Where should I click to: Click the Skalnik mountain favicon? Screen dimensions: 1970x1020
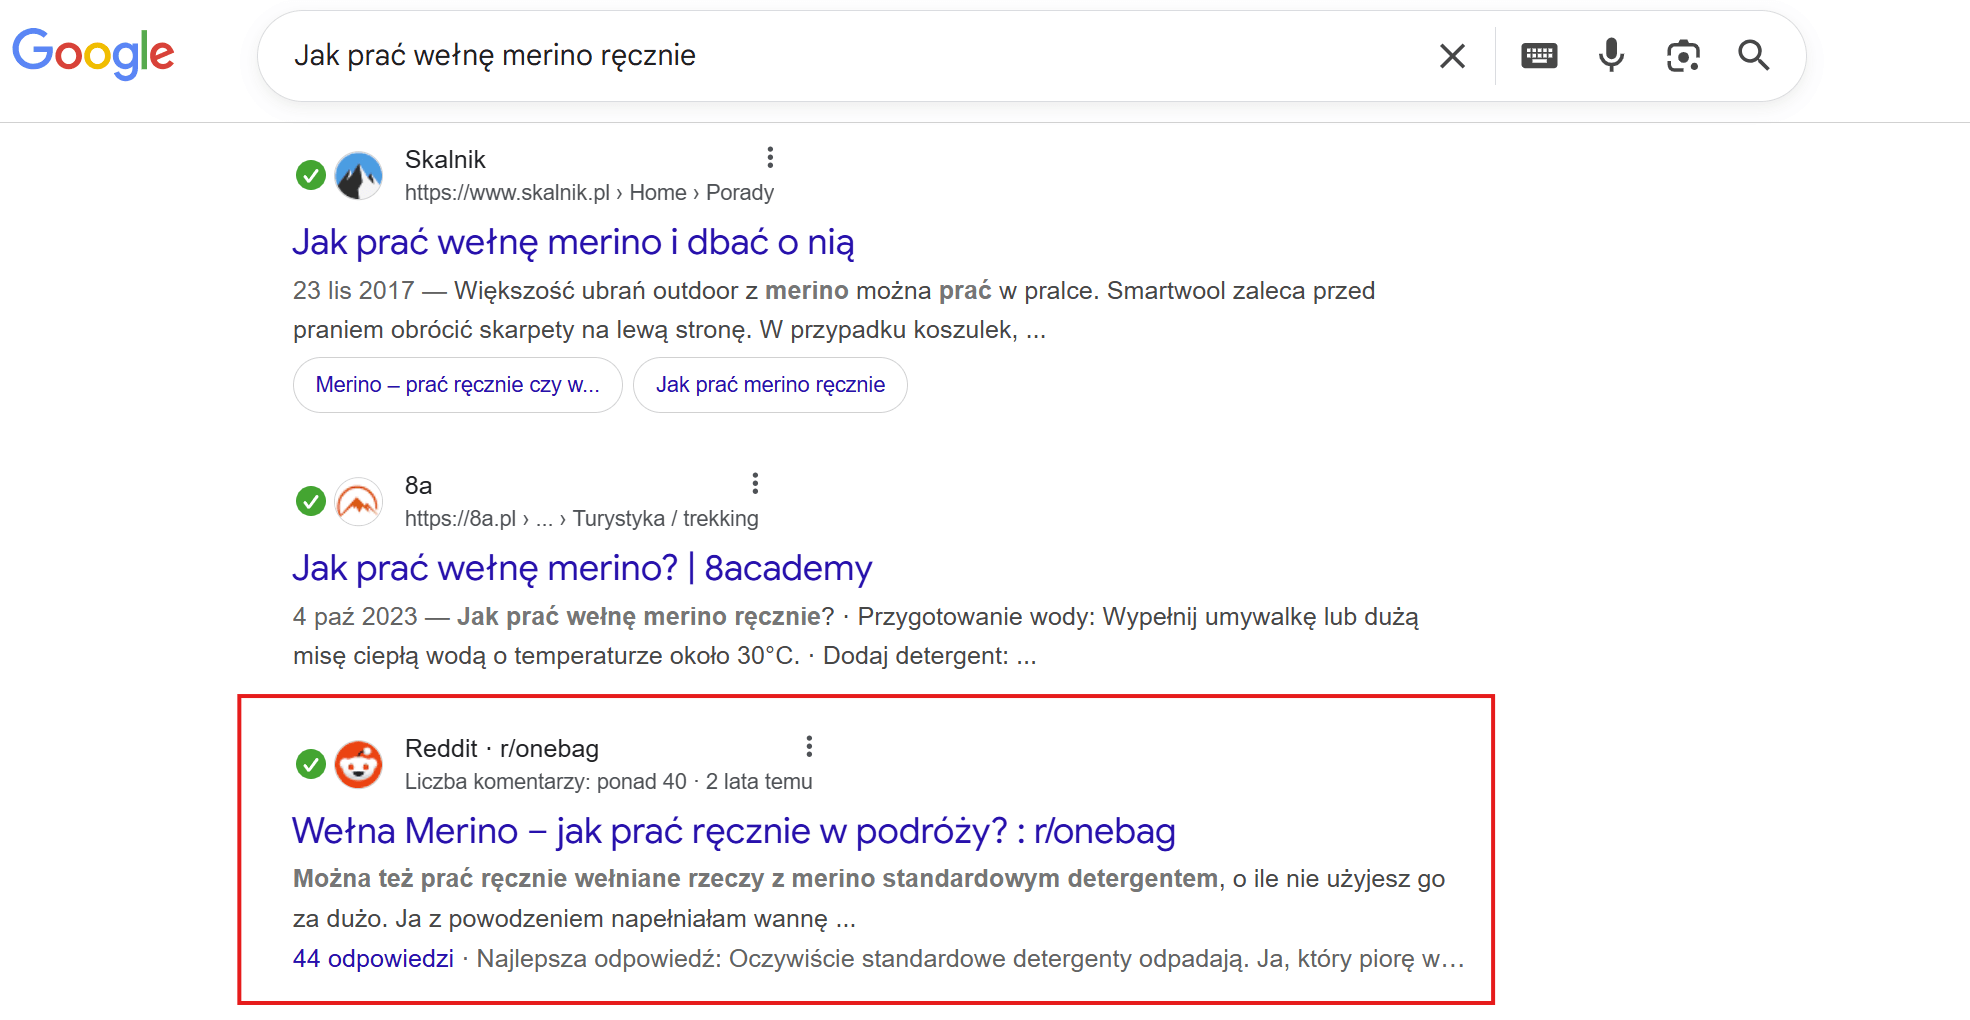coord(358,176)
